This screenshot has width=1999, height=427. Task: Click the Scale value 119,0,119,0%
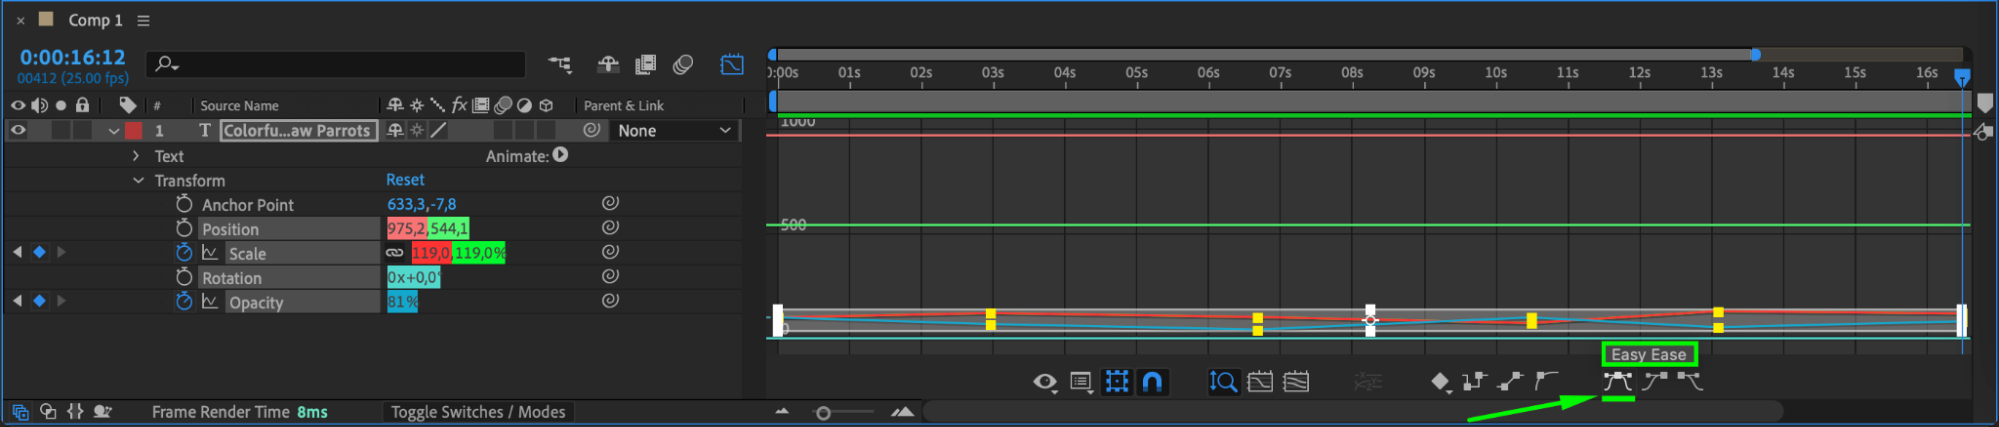(458, 253)
